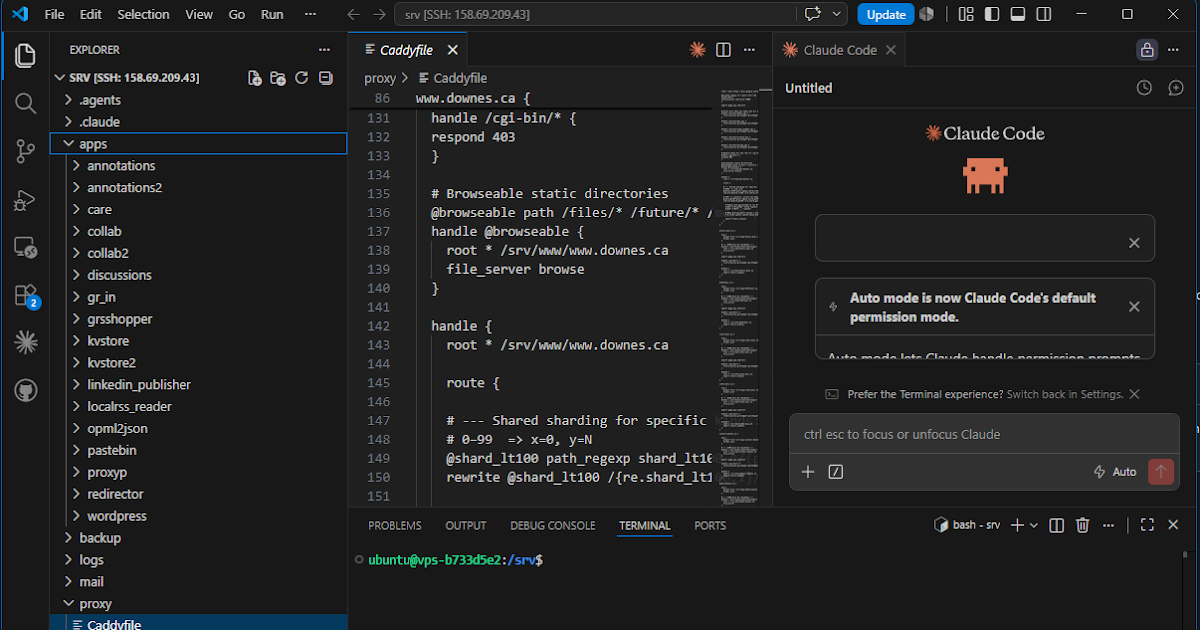This screenshot has width=1200, height=630.
Task: Open the Selection menu
Action: tap(143, 14)
